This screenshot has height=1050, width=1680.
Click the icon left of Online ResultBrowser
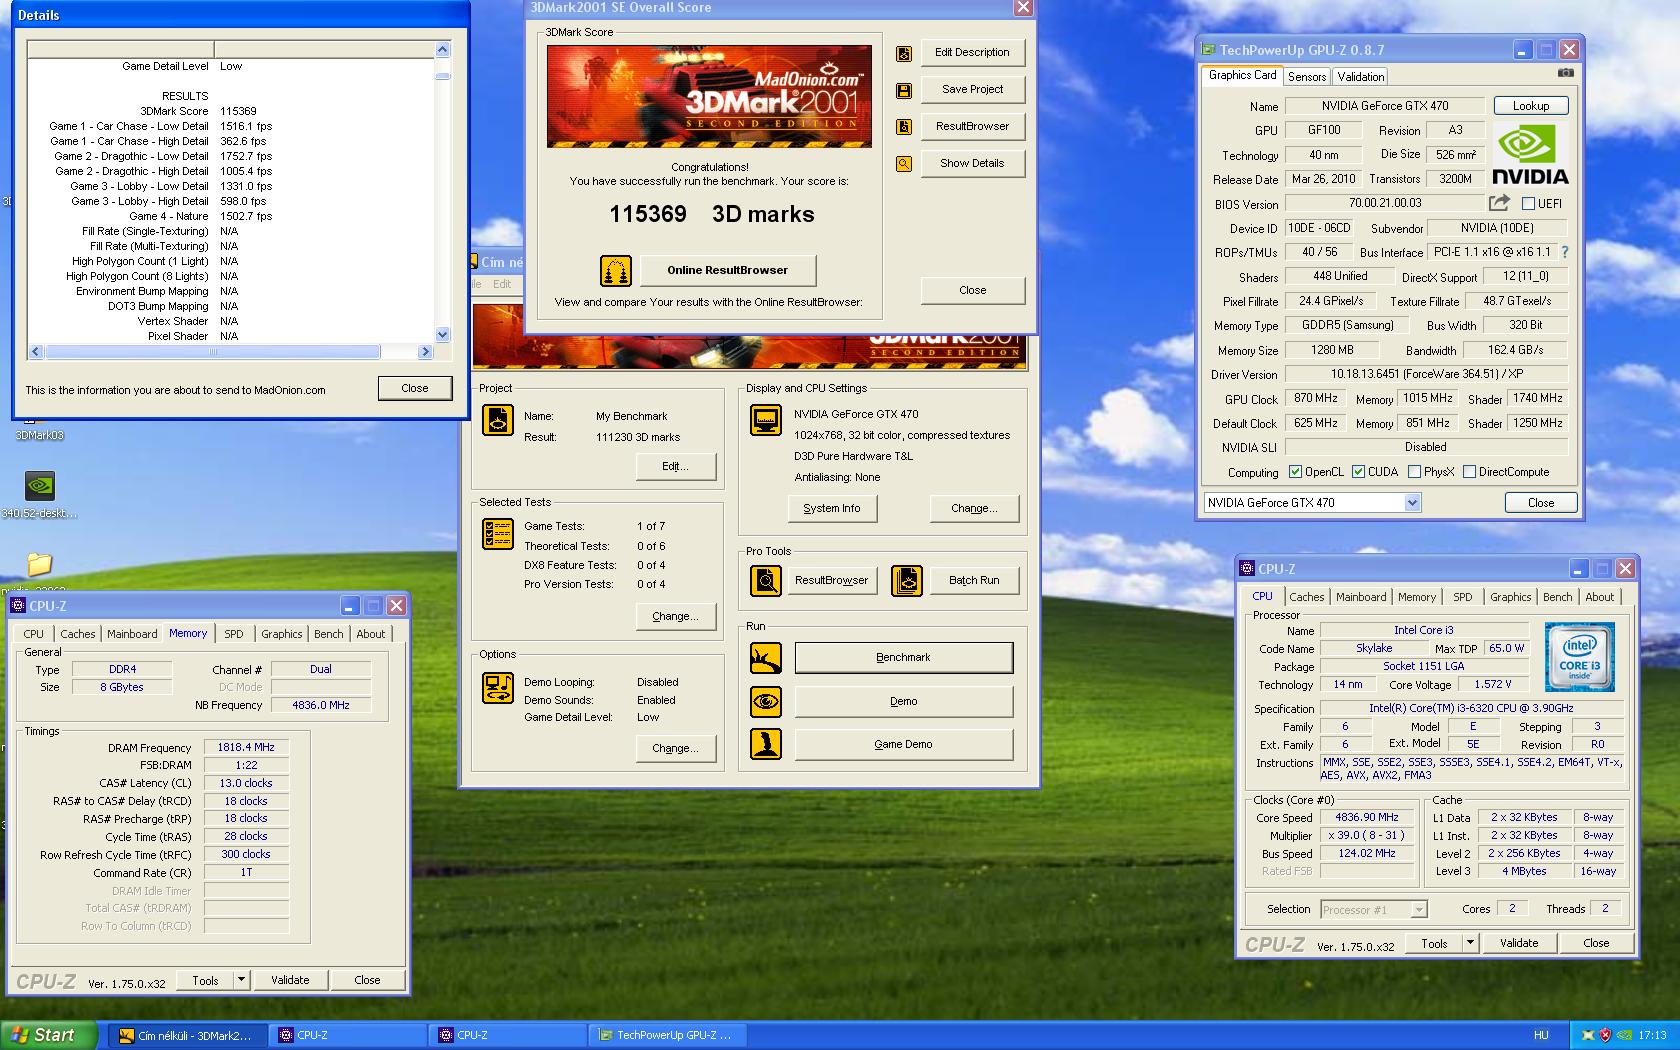click(616, 271)
